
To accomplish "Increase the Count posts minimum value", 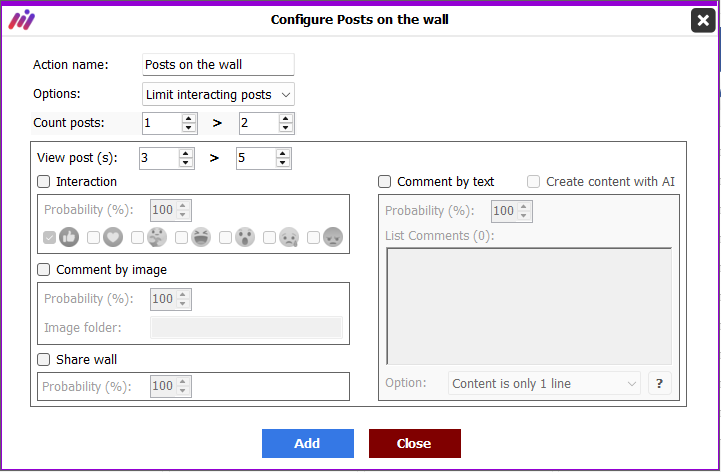I will click(x=189, y=119).
